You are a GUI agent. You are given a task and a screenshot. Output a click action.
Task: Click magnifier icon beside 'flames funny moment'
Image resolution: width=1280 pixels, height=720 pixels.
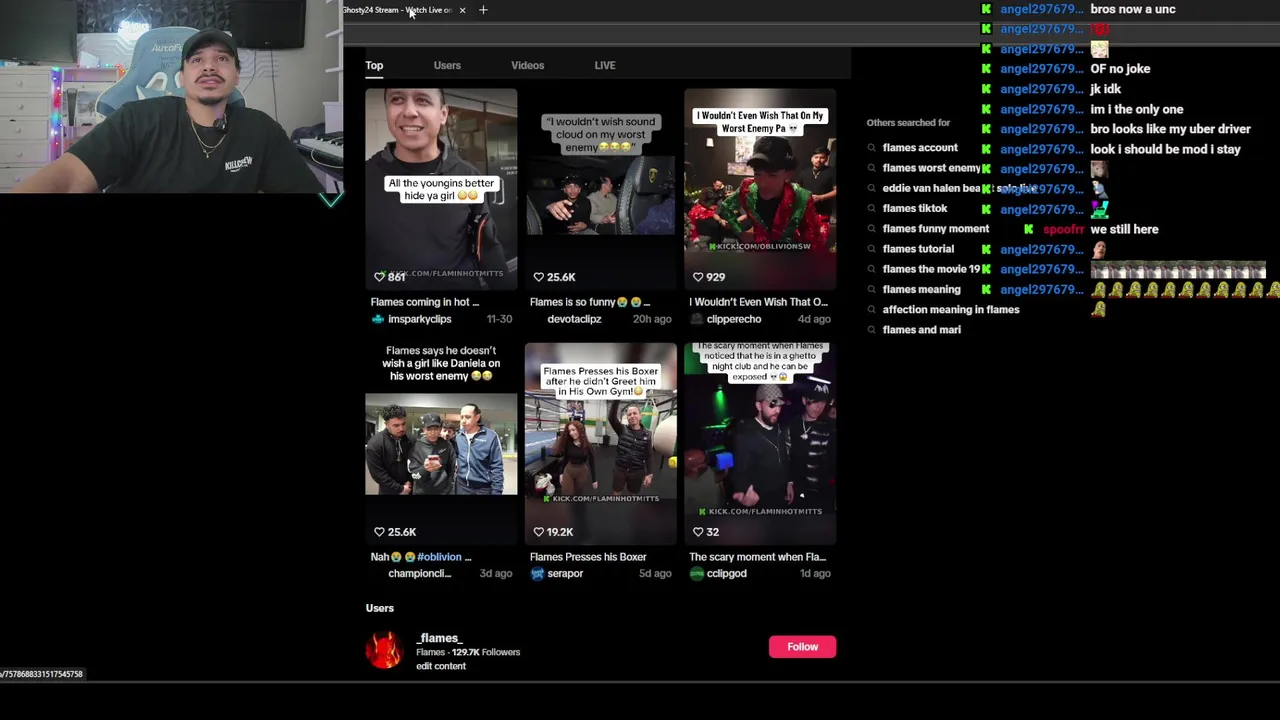pyautogui.click(x=872, y=229)
